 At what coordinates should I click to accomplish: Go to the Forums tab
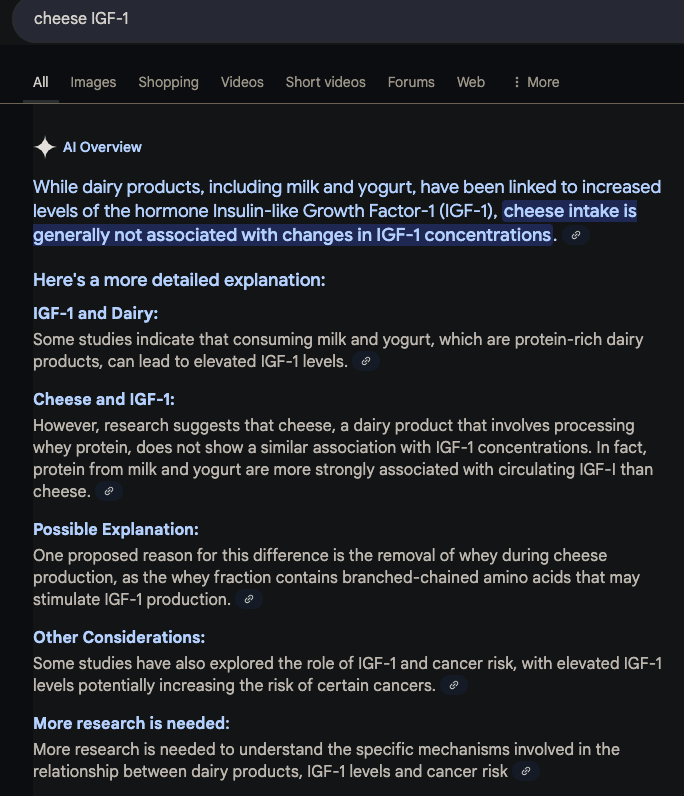(x=411, y=82)
